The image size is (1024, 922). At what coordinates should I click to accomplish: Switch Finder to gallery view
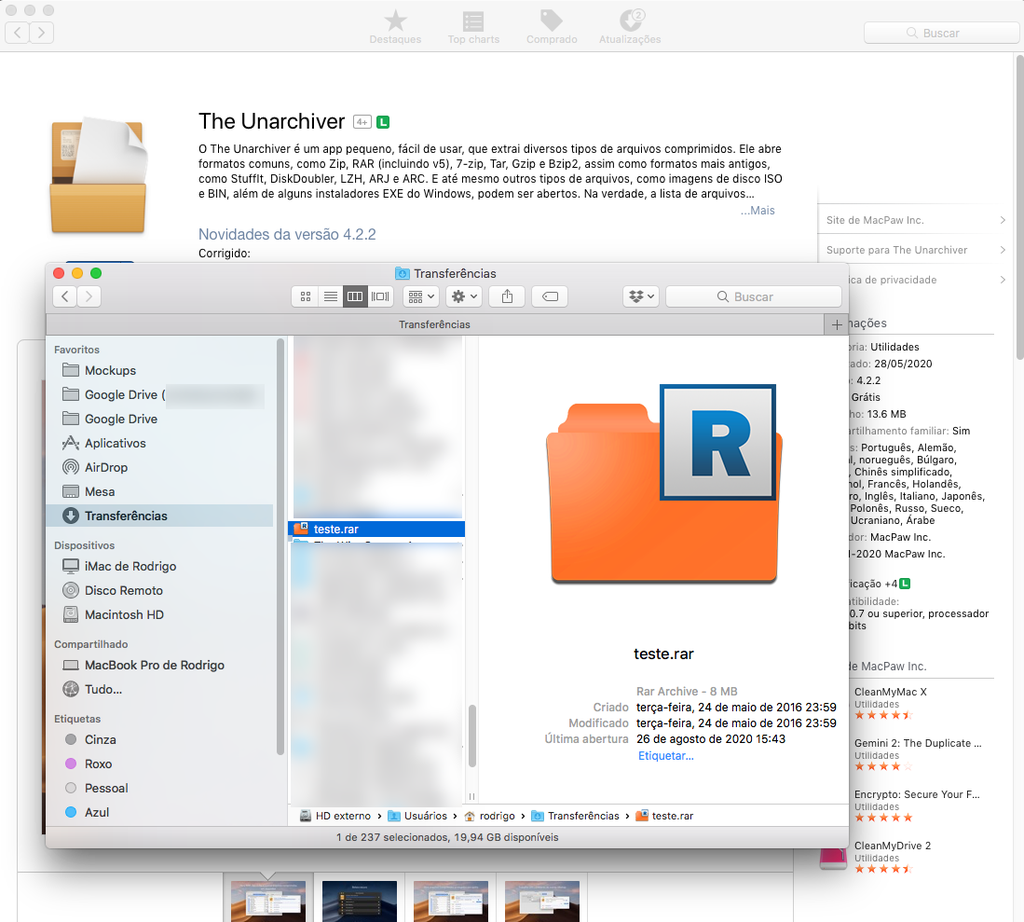pos(380,296)
